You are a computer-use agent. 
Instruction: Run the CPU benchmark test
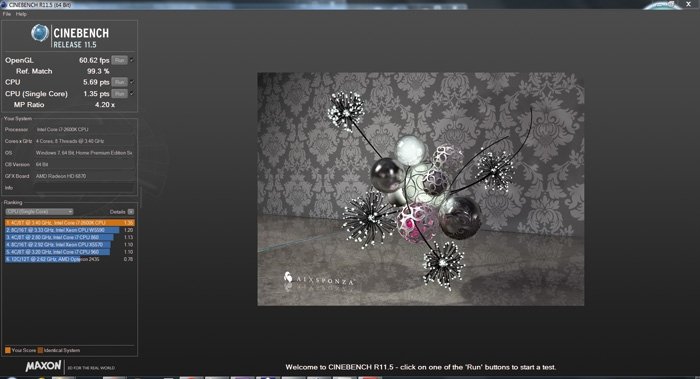(119, 82)
